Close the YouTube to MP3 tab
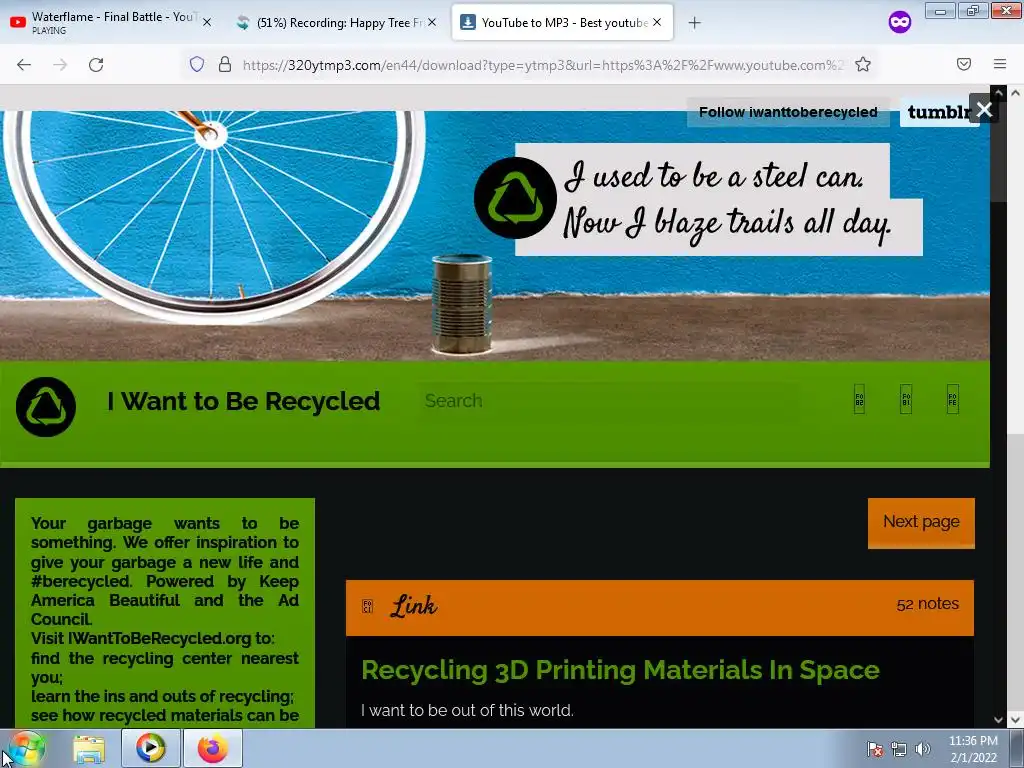Viewport: 1024px width, 768px height. point(657,22)
